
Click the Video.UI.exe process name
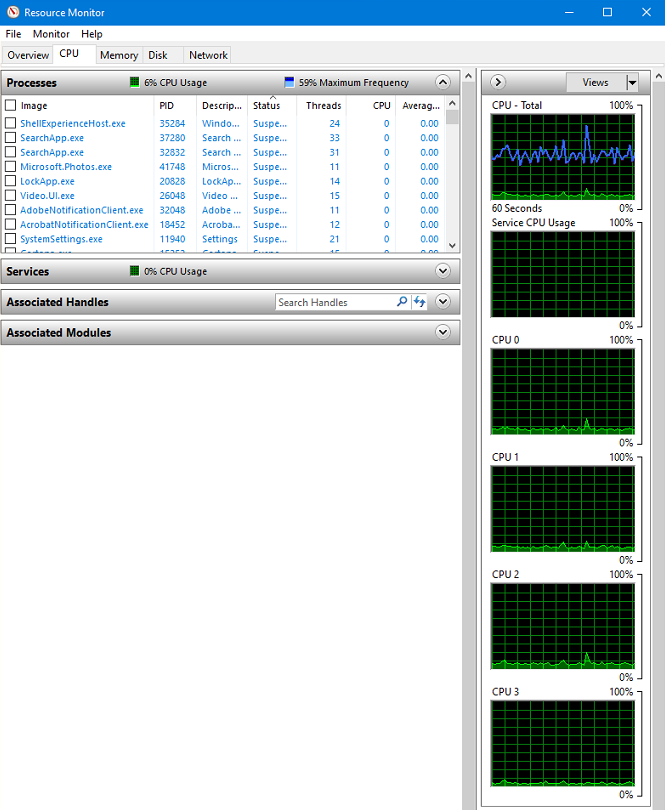[x=48, y=196]
